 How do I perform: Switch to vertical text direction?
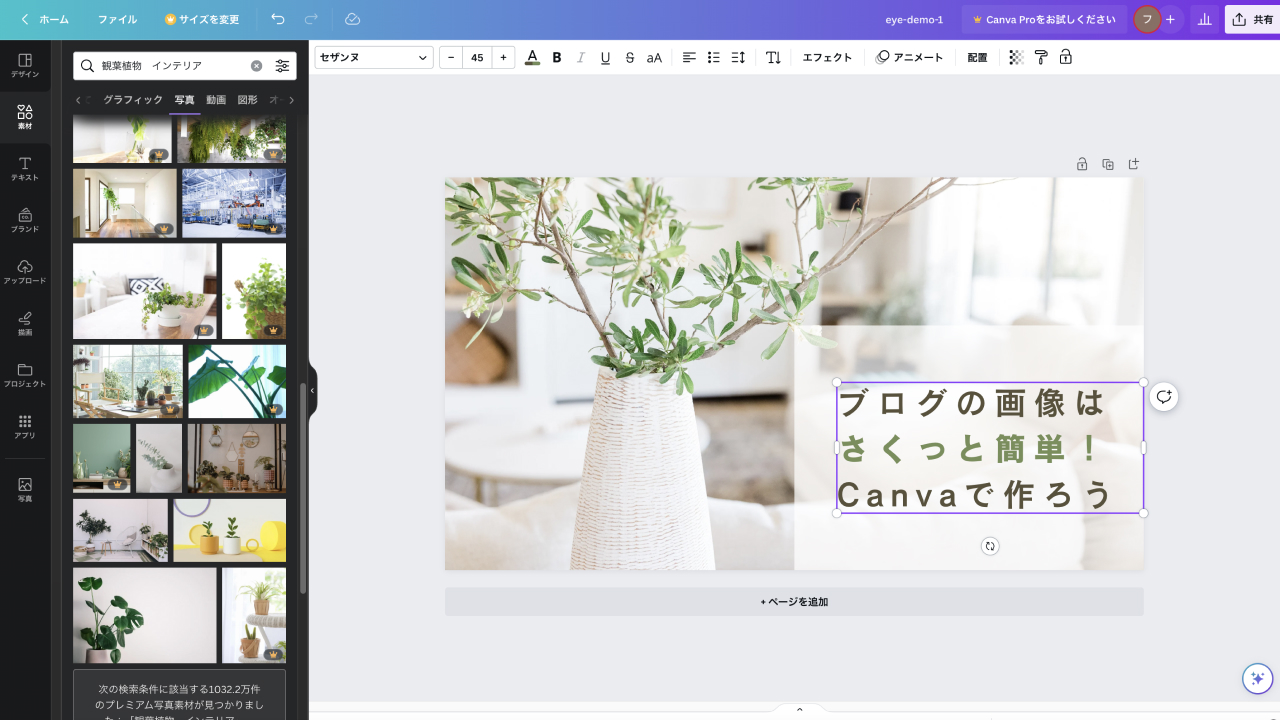tap(773, 57)
